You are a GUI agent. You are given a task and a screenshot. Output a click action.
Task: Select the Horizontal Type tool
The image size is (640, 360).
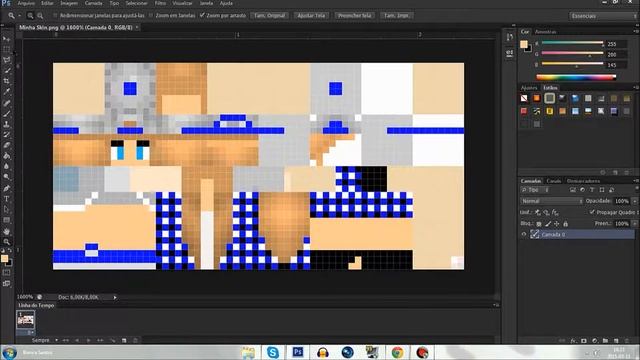[7, 199]
